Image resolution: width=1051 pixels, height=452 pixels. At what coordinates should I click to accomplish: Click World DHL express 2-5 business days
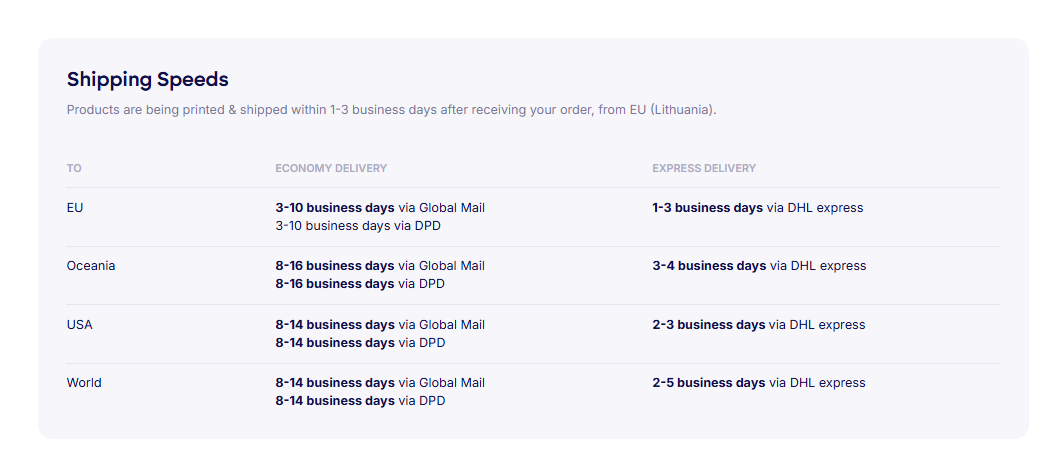tap(759, 383)
